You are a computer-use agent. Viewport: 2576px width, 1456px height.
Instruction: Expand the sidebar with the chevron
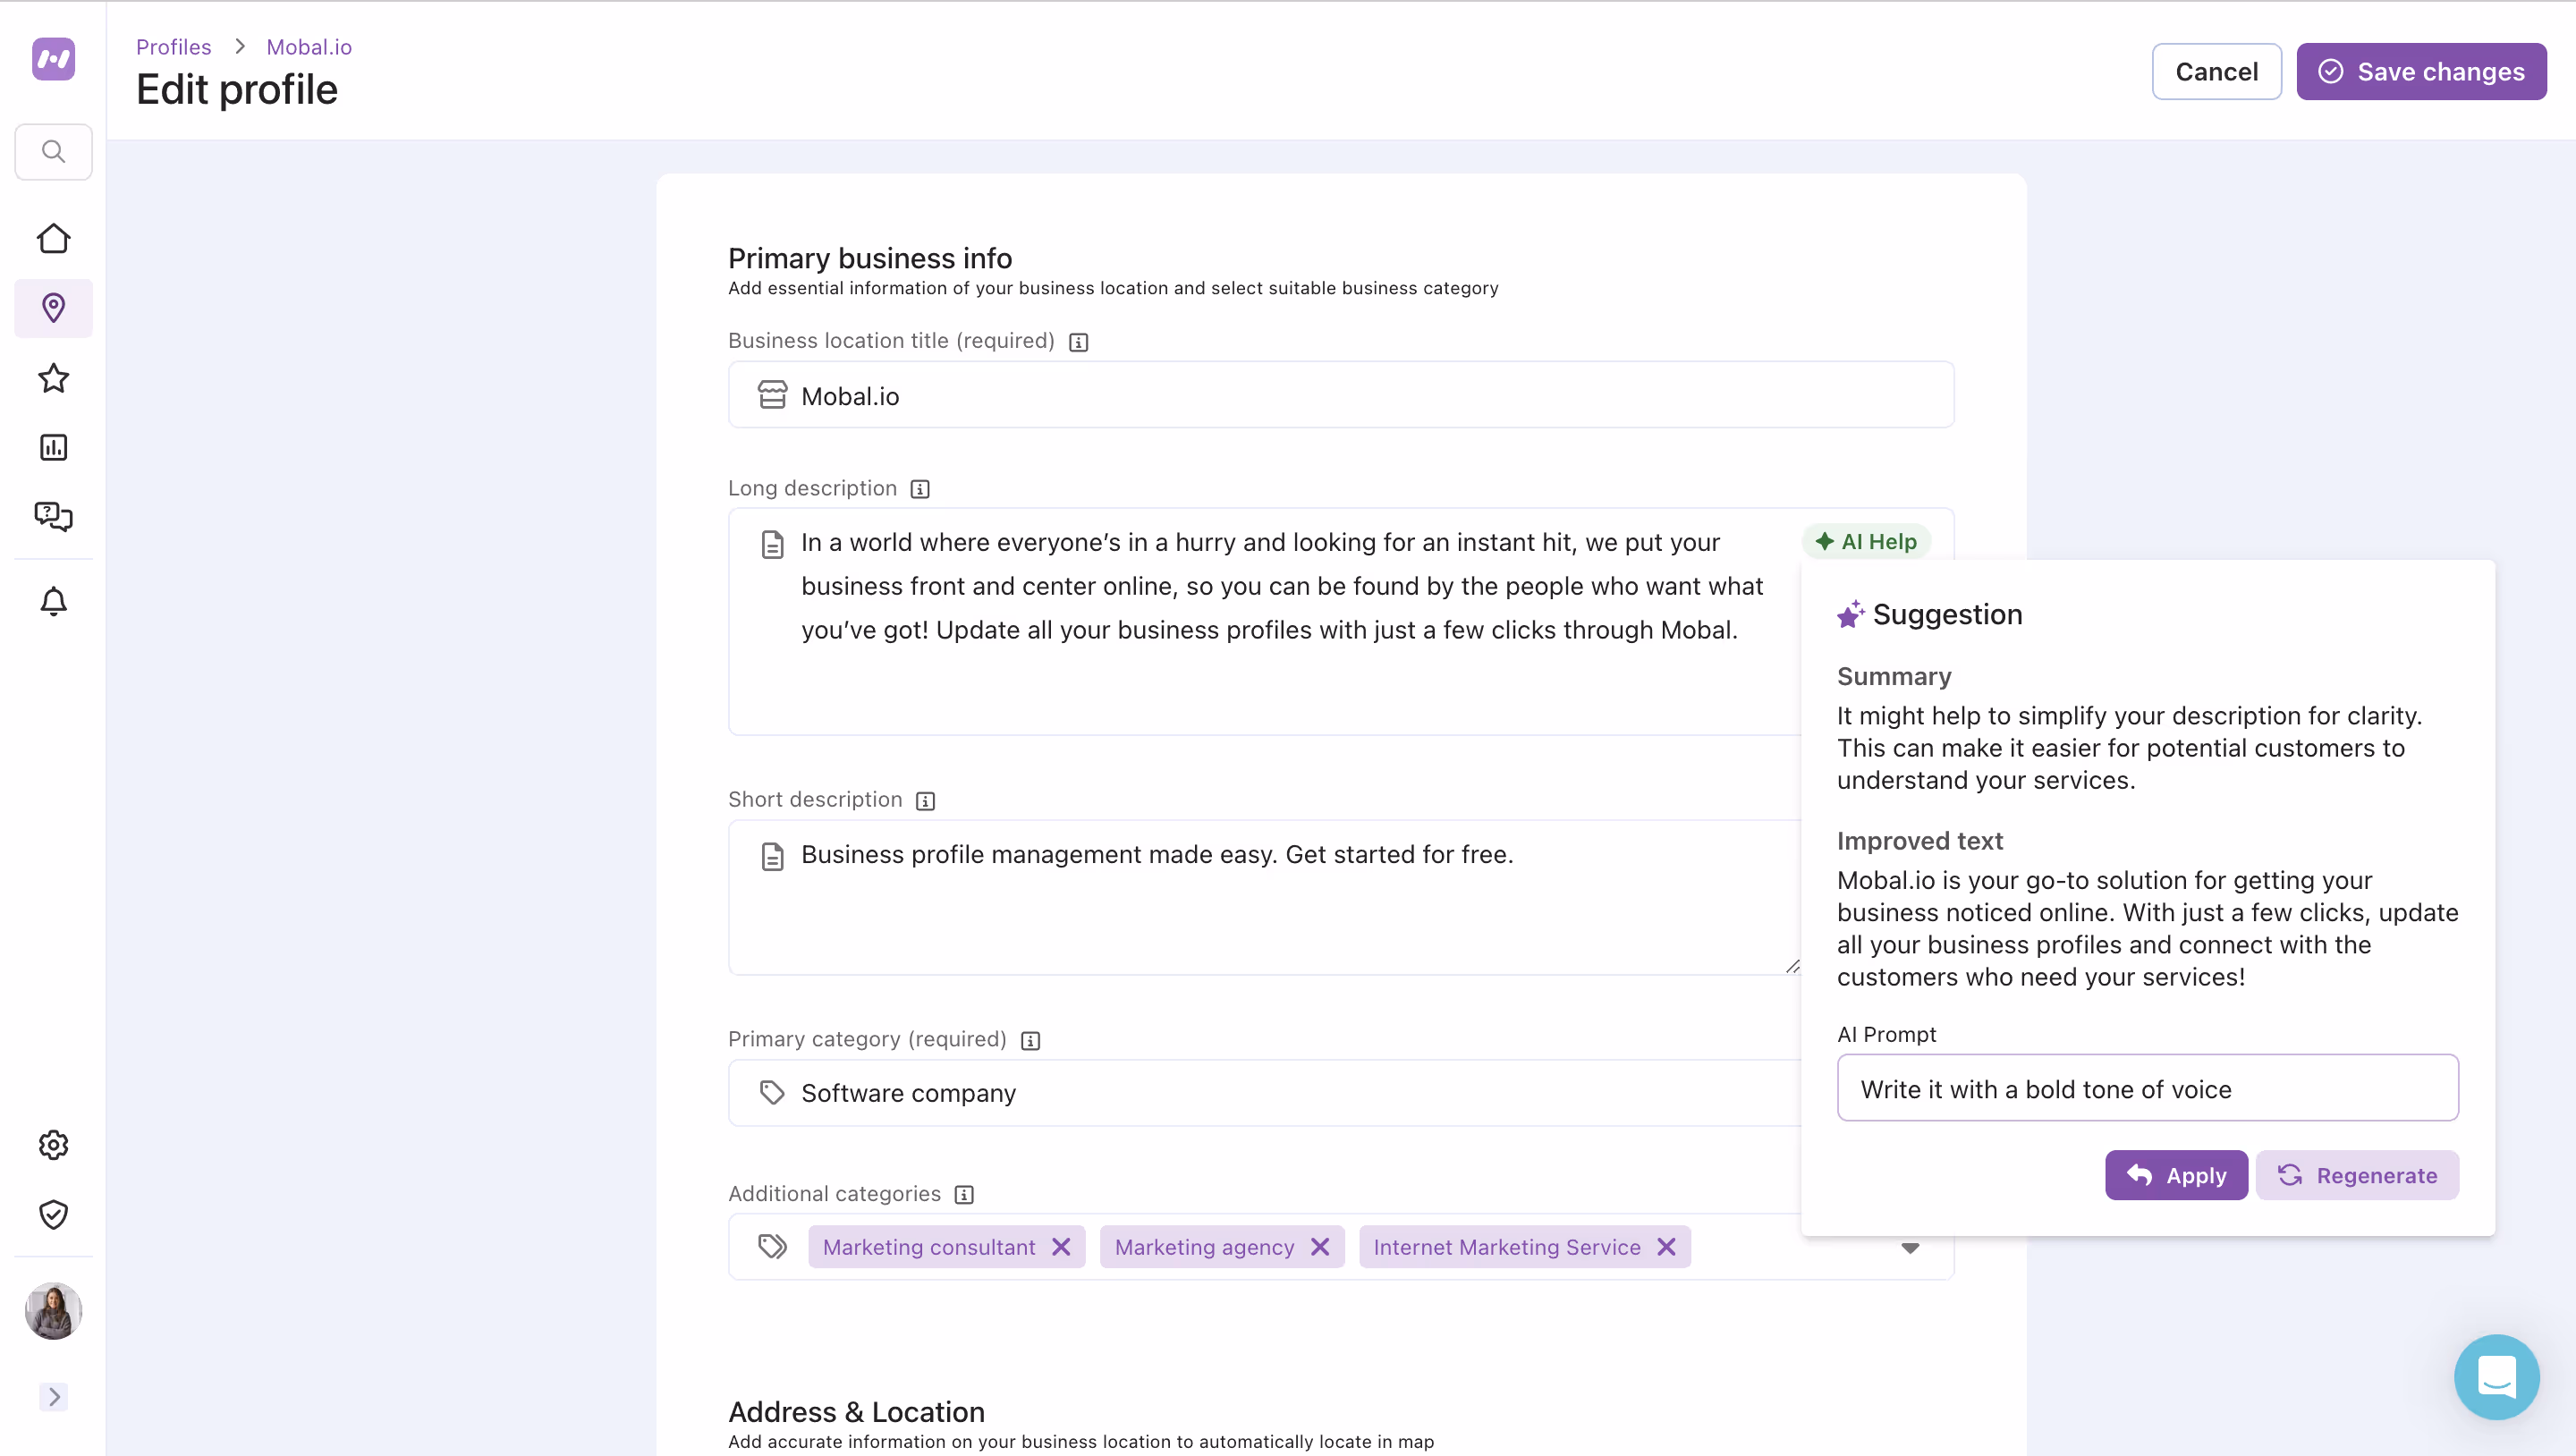coord(53,1396)
